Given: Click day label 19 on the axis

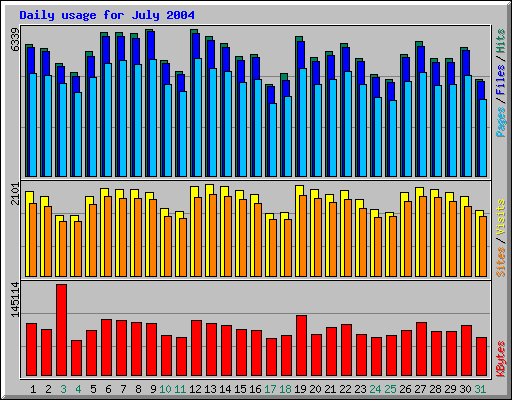Looking at the screenshot, I should (x=300, y=389).
